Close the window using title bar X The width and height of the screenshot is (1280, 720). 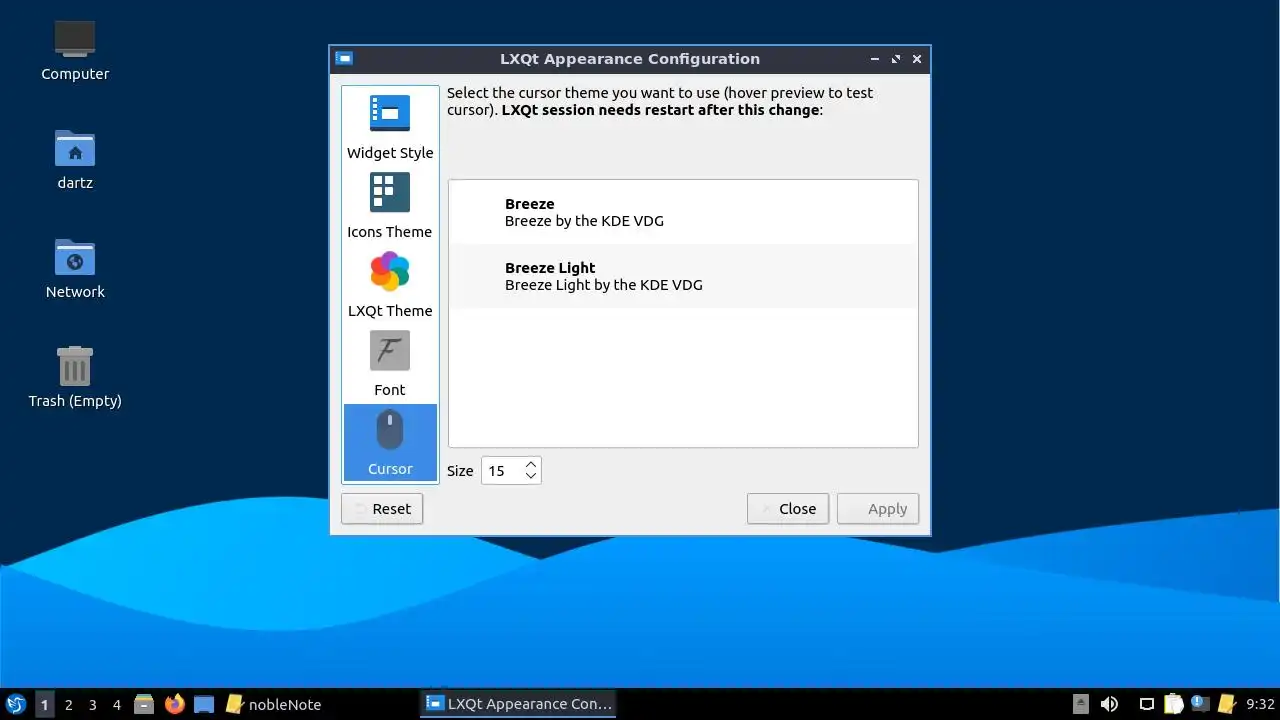917,59
